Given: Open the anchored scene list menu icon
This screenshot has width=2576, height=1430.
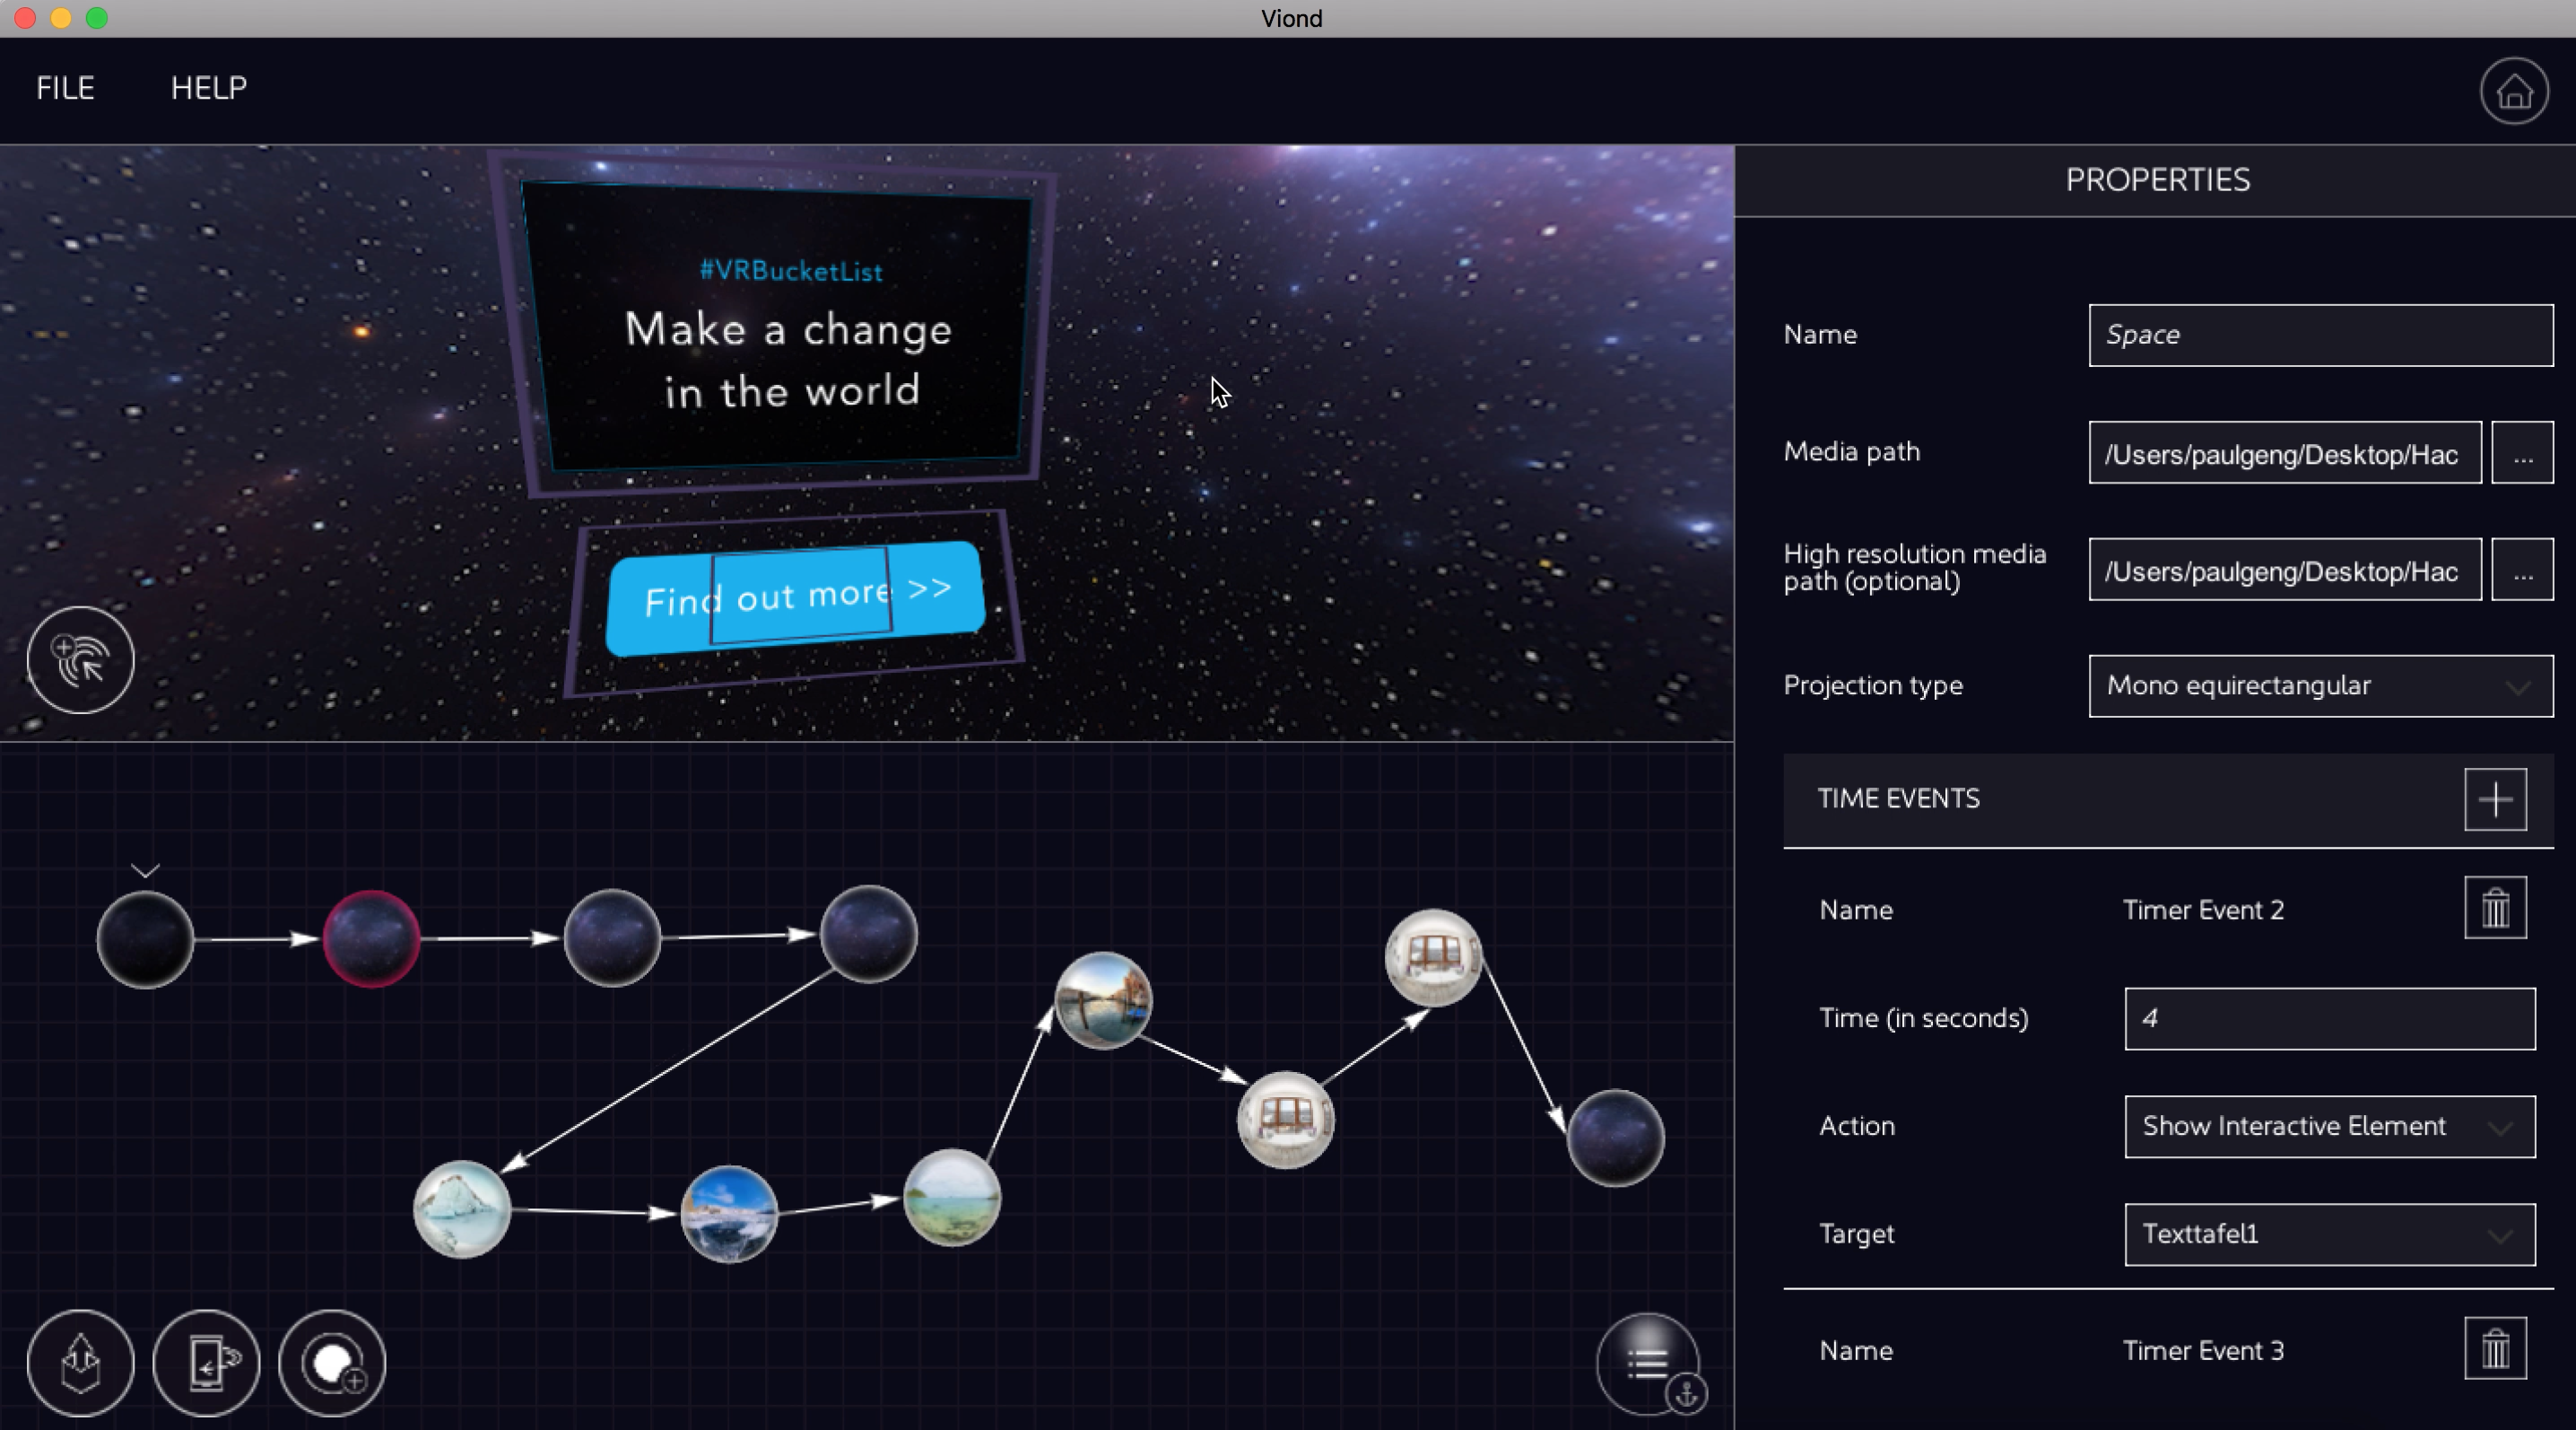Looking at the screenshot, I should coord(1648,1362).
